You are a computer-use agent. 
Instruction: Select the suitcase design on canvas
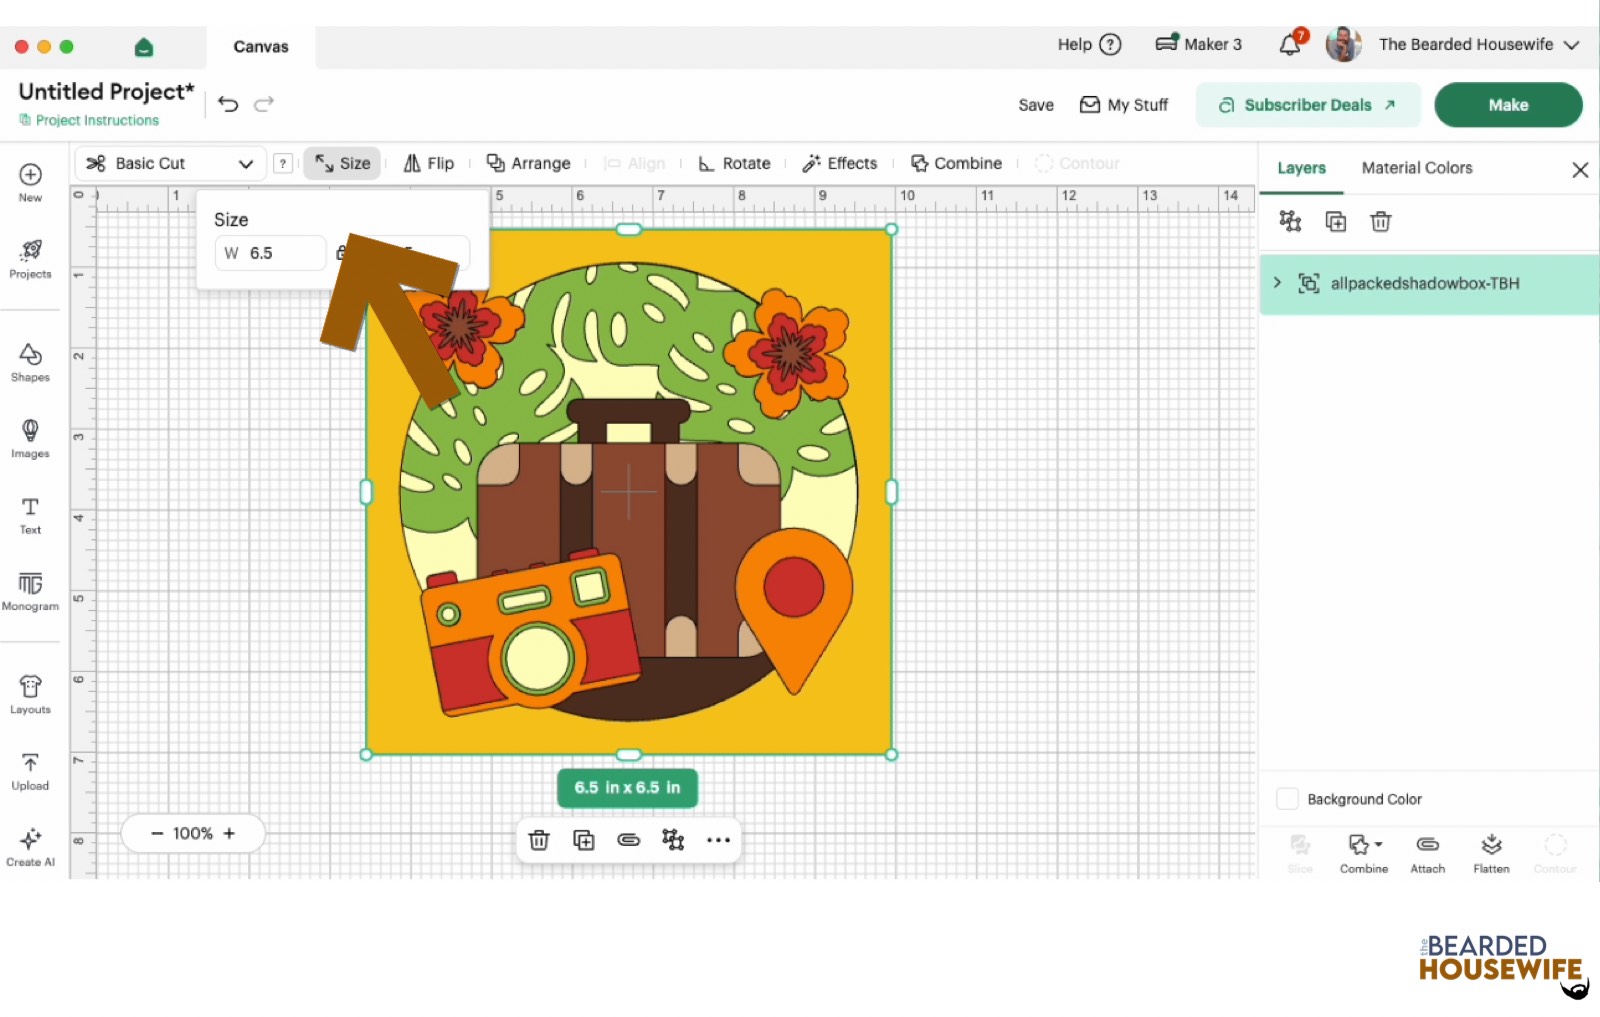[628, 491]
